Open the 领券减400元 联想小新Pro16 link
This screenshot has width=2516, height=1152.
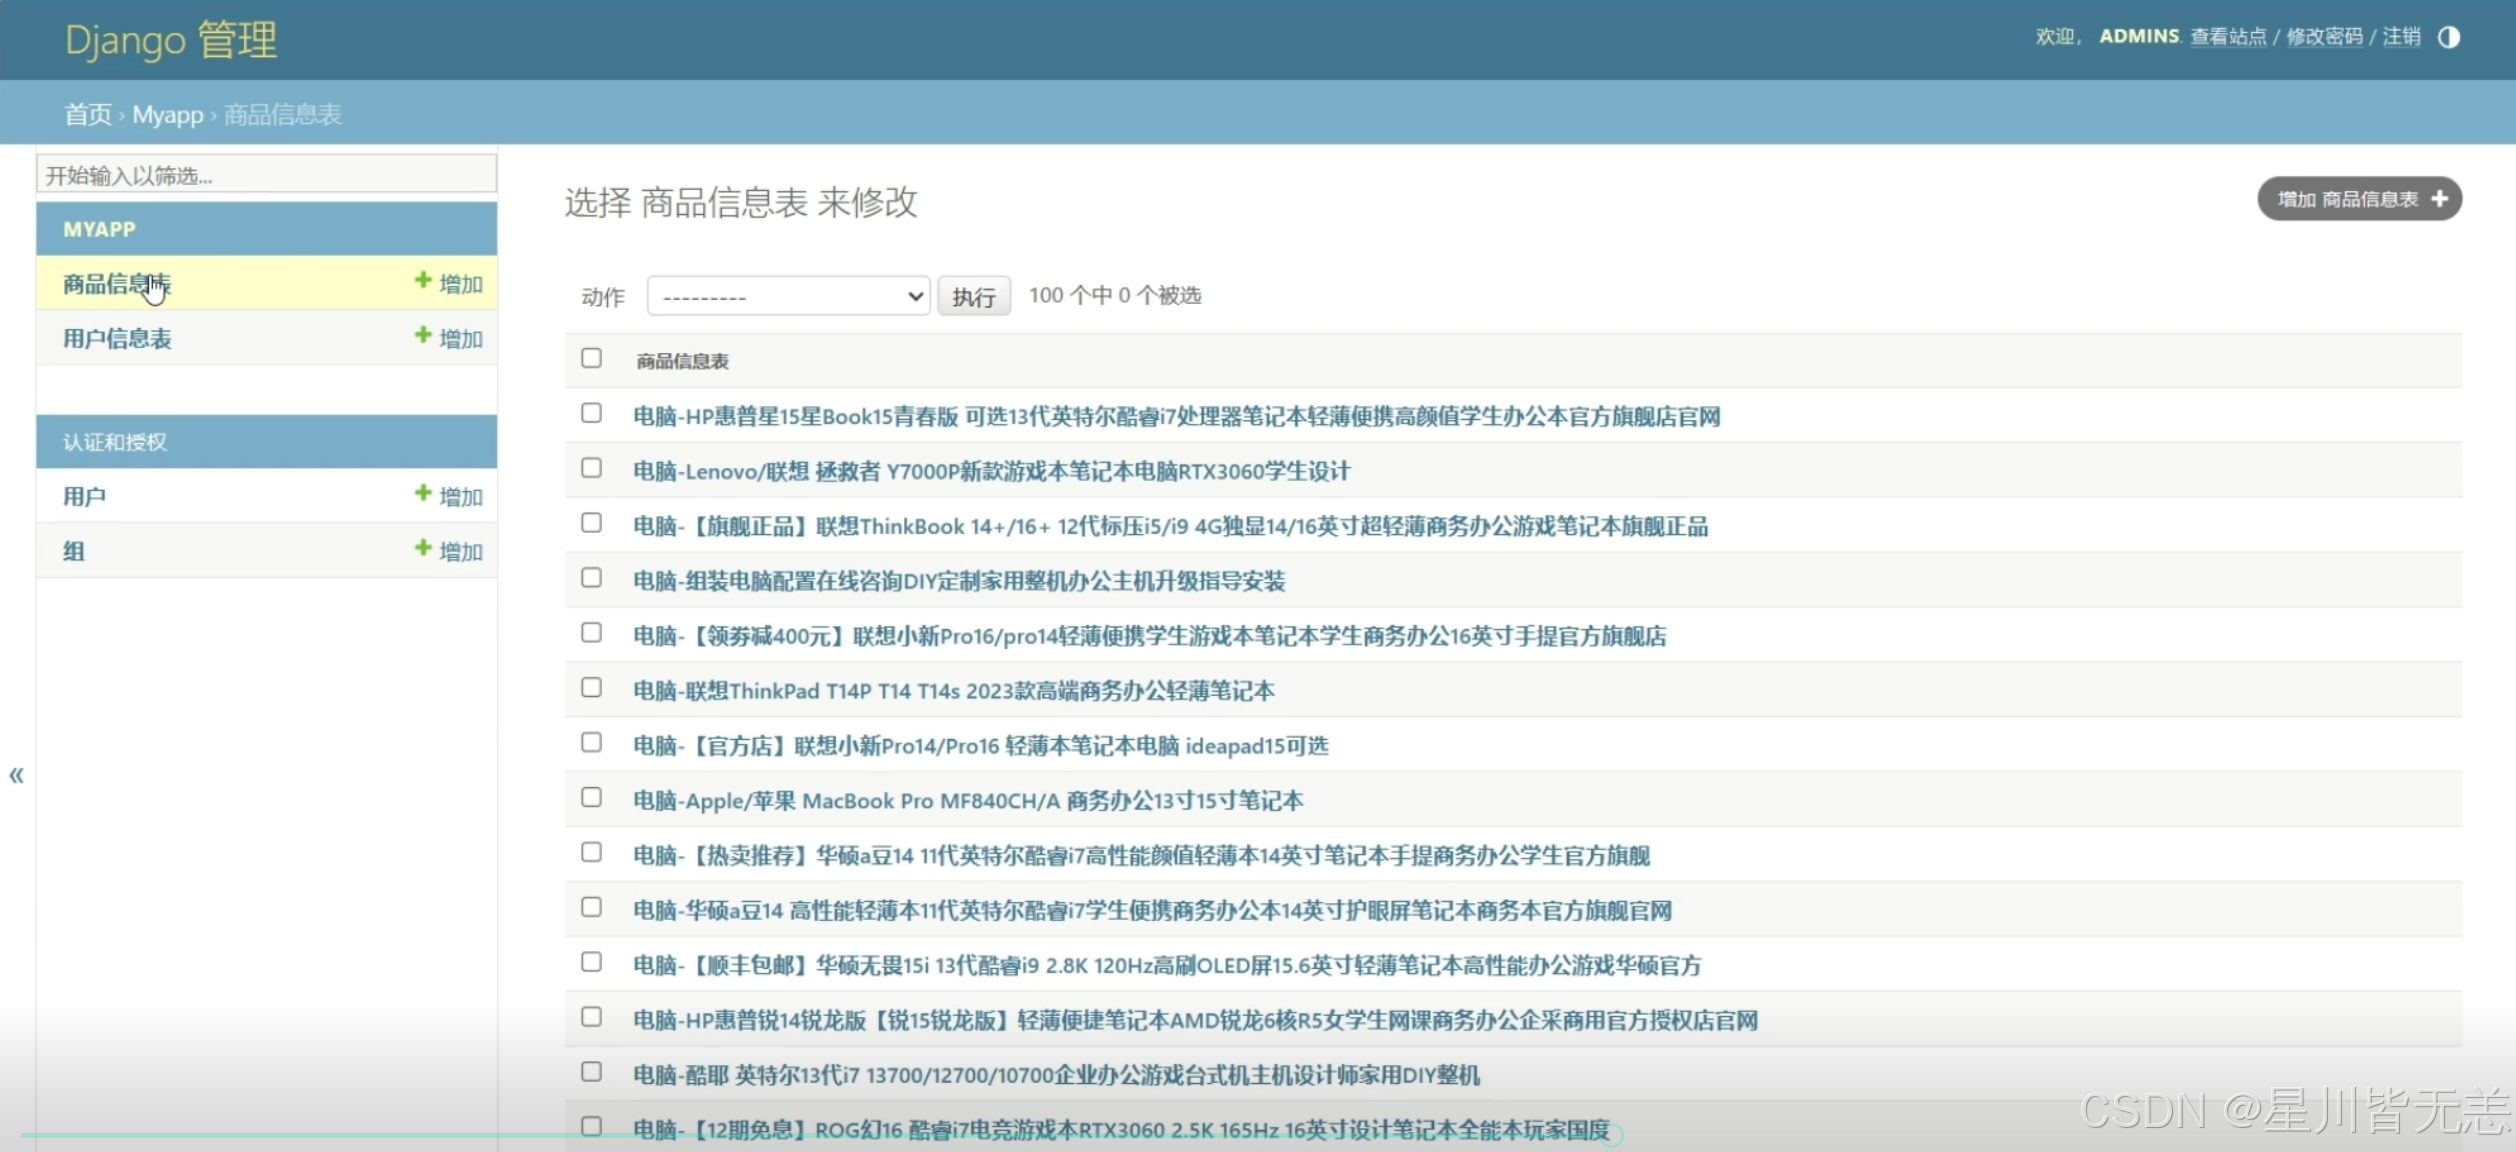(1150, 636)
